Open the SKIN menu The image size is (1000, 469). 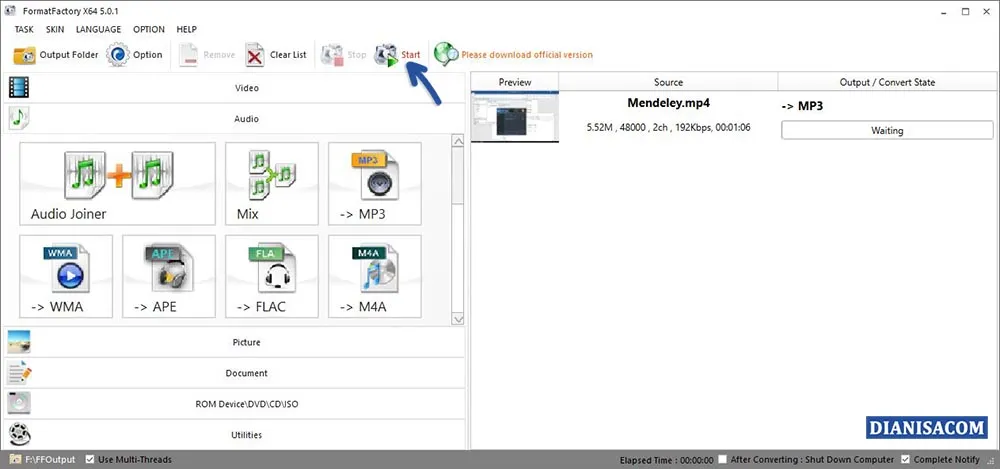pyautogui.click(x=54, y=29)
